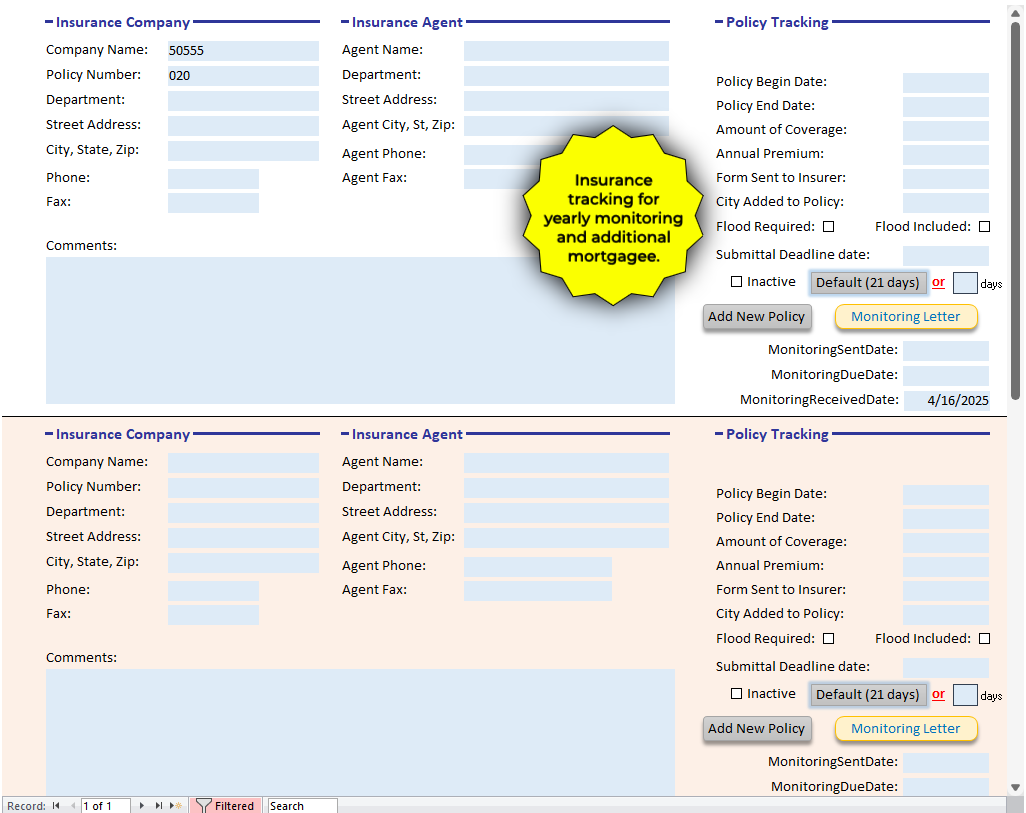Click the Policy Number field showing 020
Screen dimensions: 1026x813
click(x=243, y=76)
